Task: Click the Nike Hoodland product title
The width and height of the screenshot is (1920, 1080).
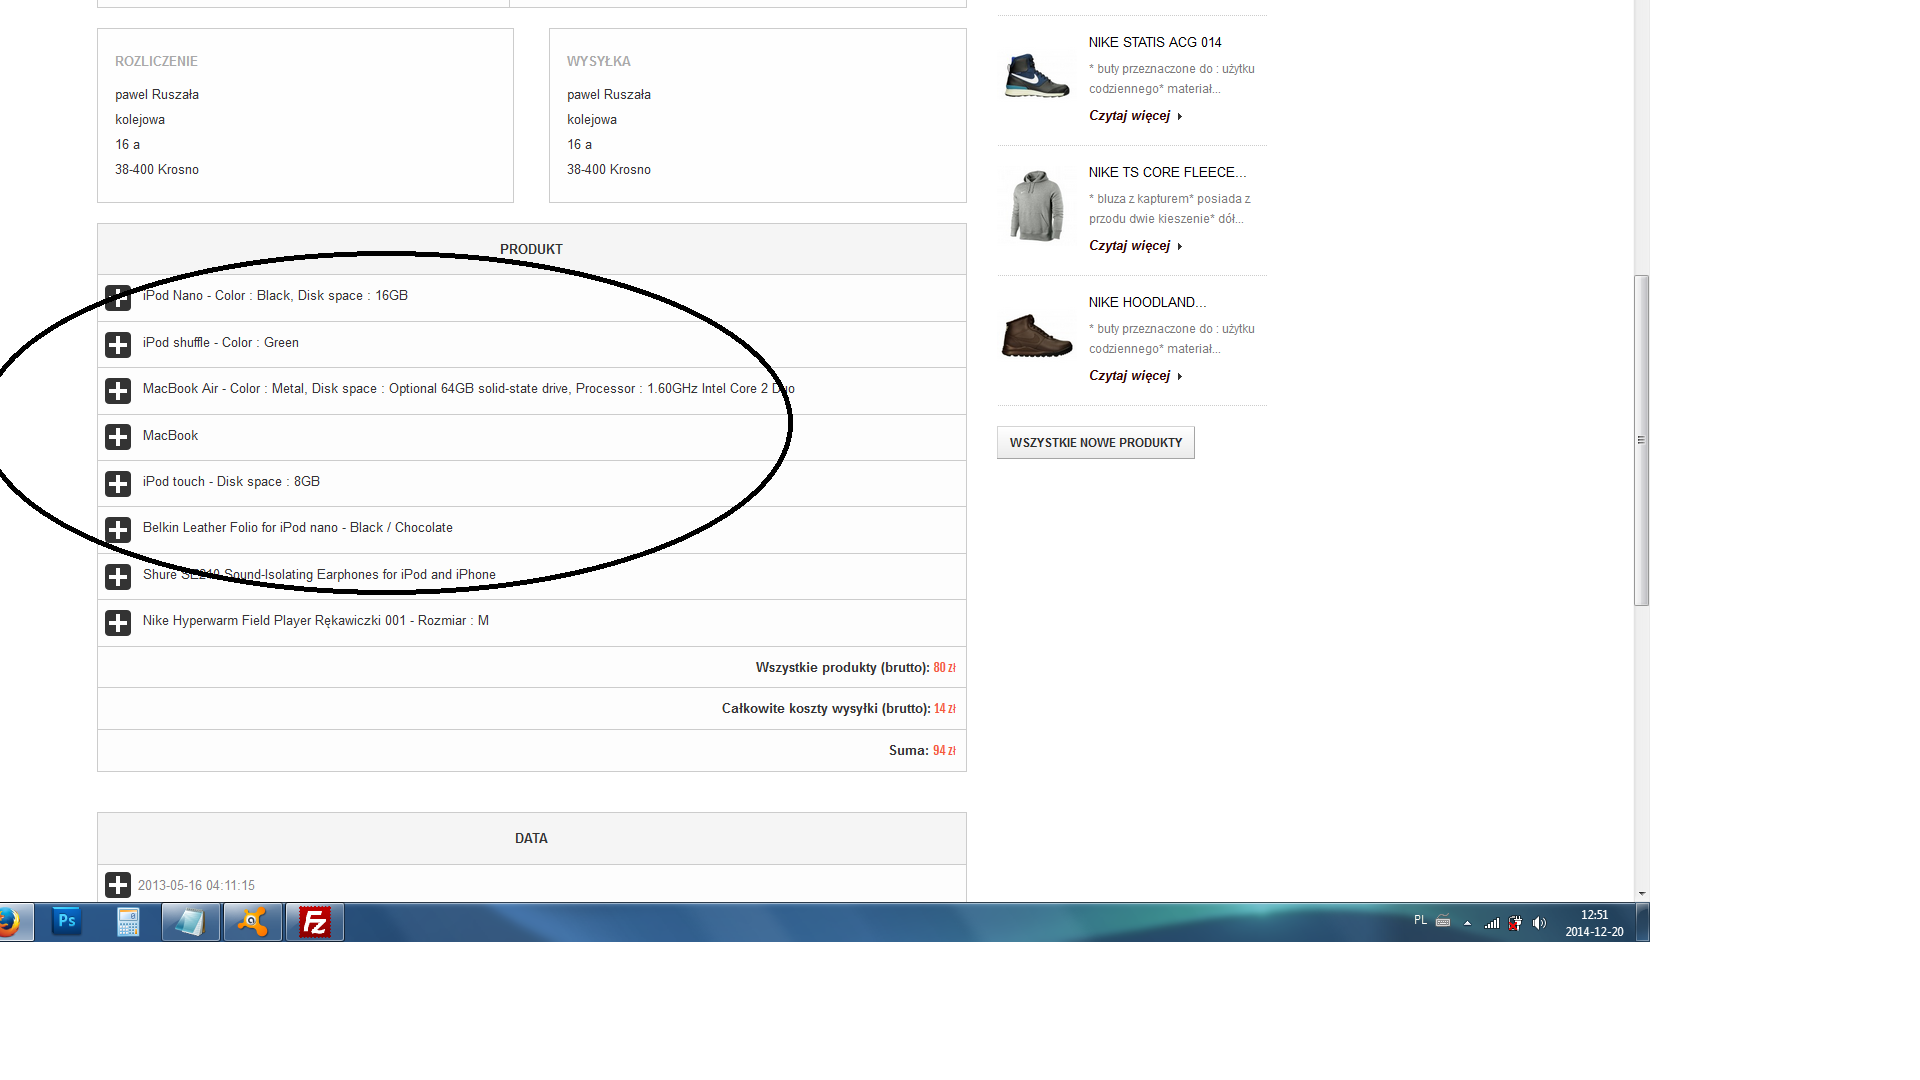Action: [x=1147, y=302]
